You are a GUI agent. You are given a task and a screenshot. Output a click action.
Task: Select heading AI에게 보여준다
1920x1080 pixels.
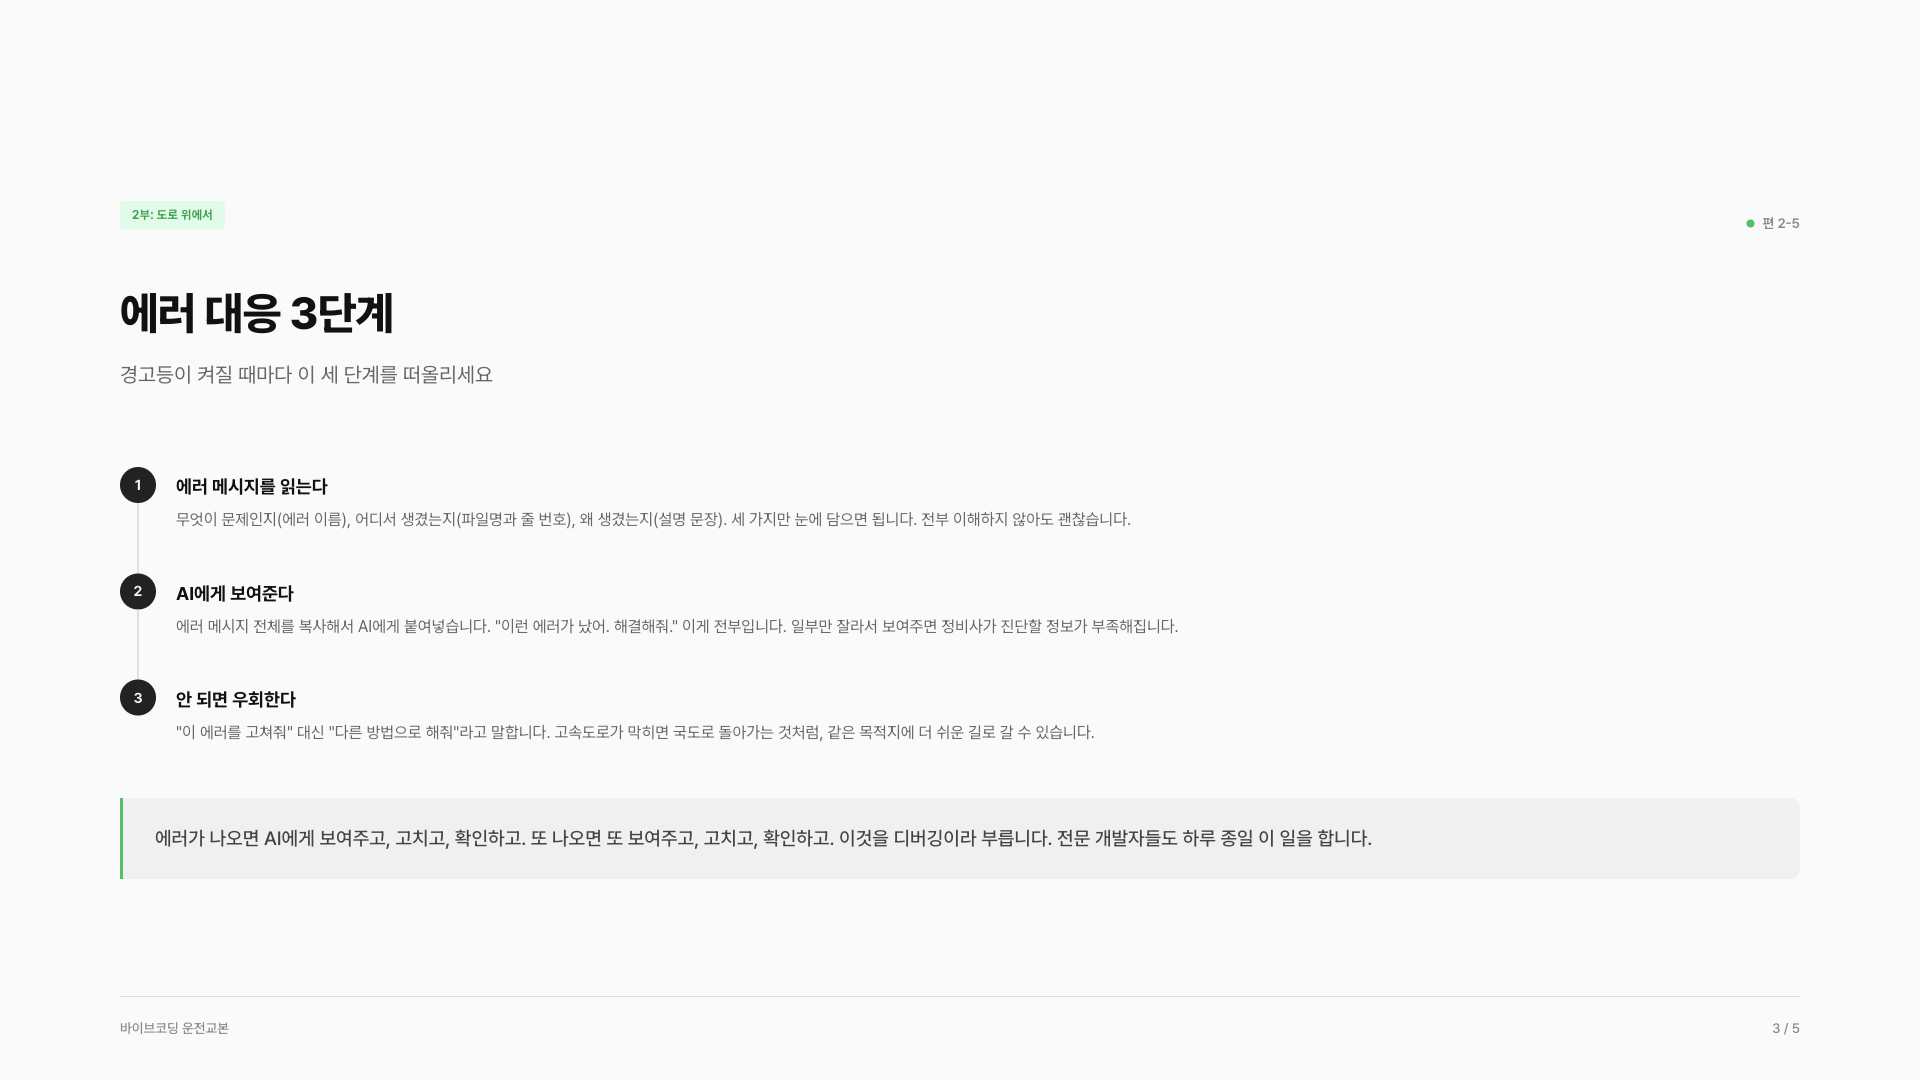235,594
